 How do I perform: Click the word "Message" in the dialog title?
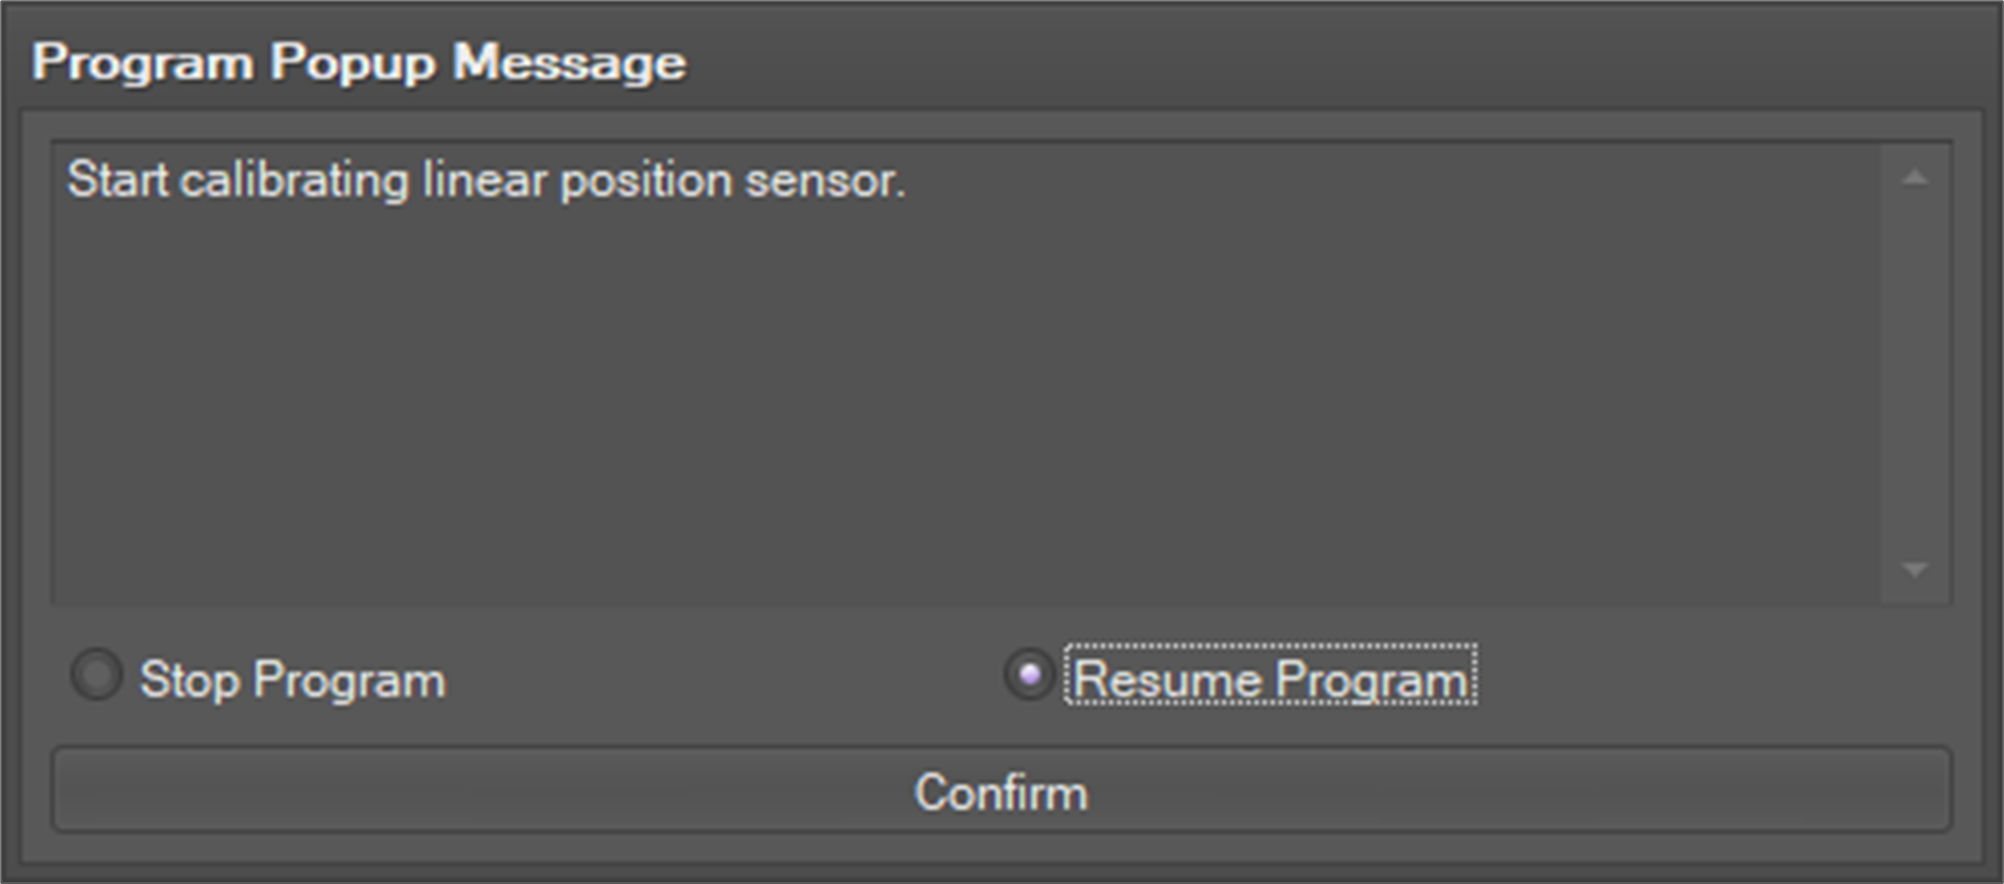coord(569,62)
